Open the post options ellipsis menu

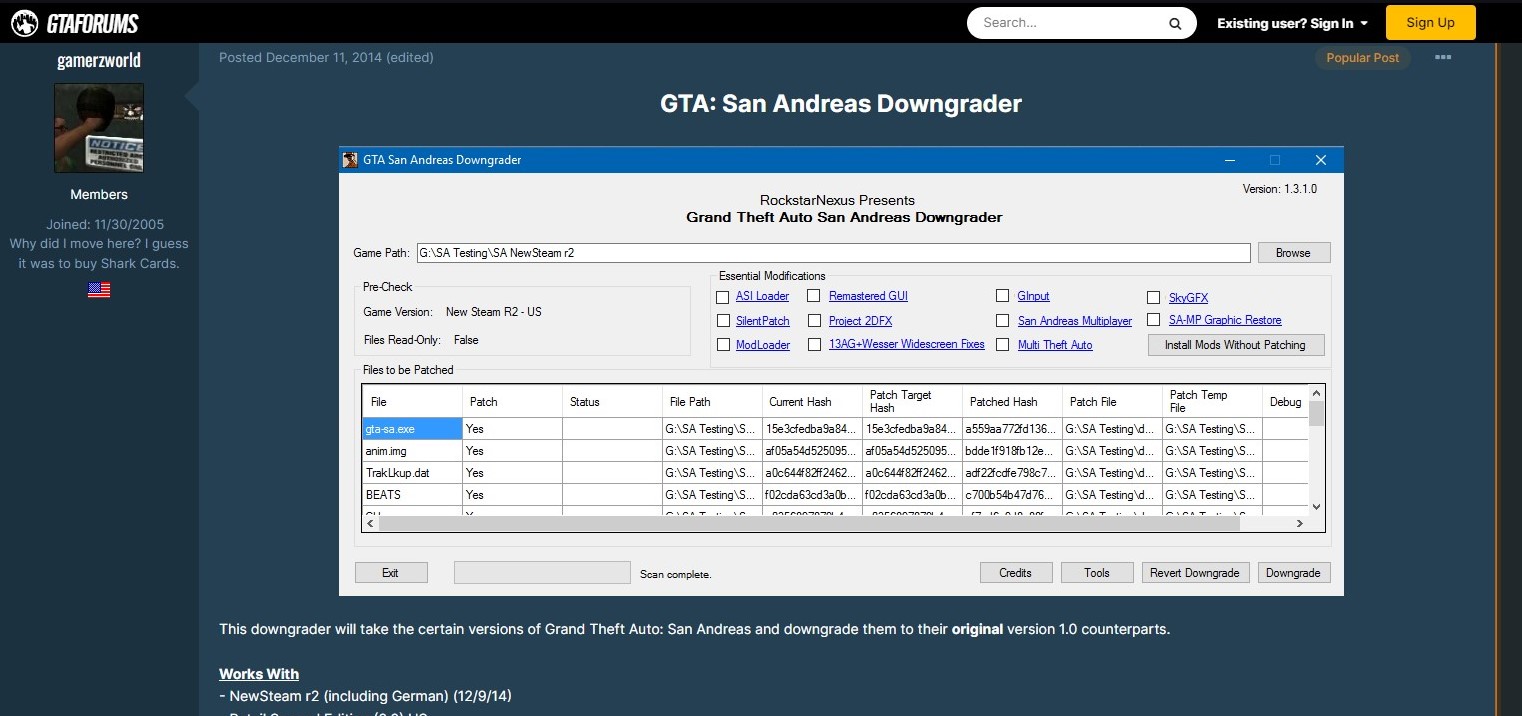[1442, 58]
